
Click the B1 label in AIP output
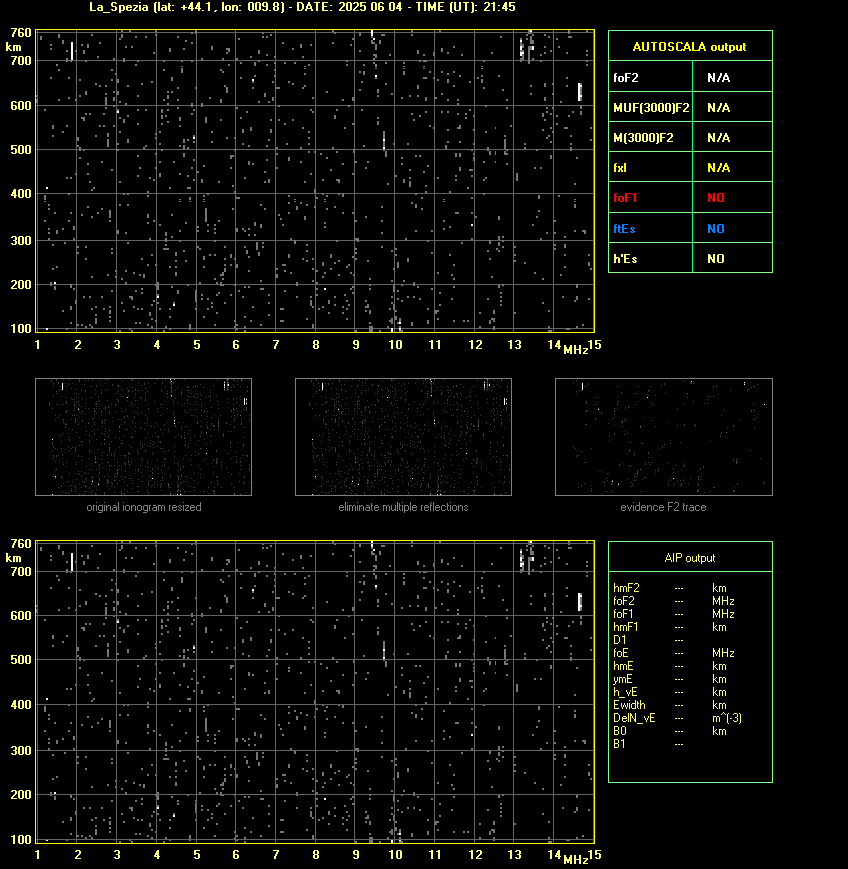point(619,744)
